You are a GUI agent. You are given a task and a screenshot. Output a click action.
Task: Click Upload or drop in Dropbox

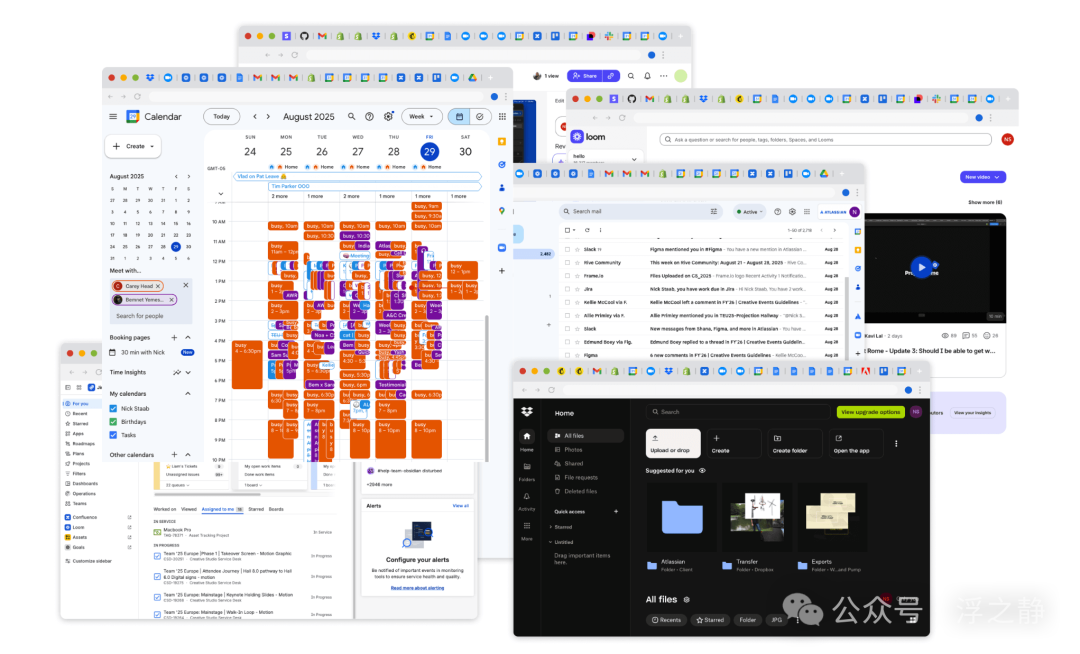(673, 443)
